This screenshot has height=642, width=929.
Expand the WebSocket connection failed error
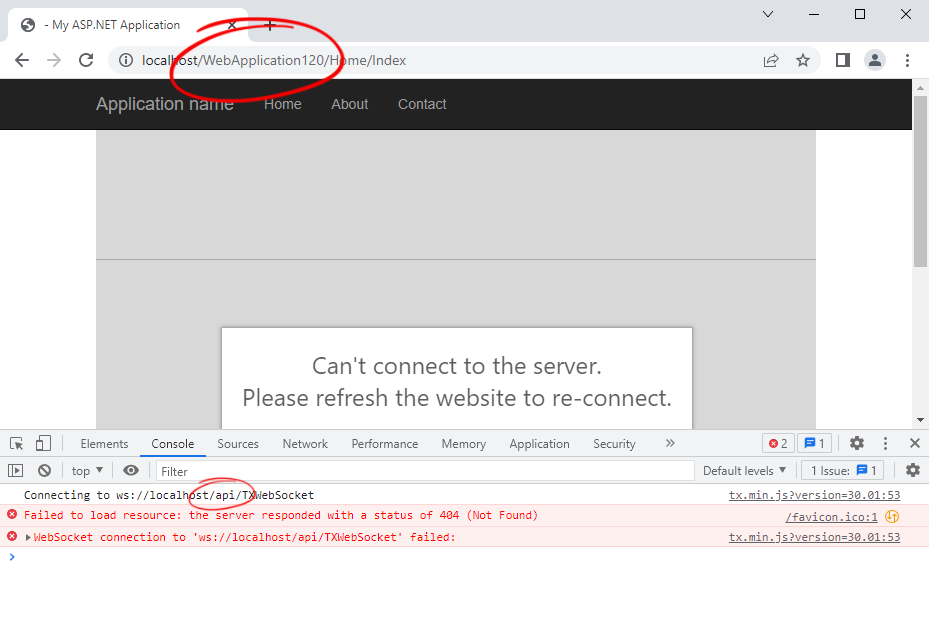(28, 538)
